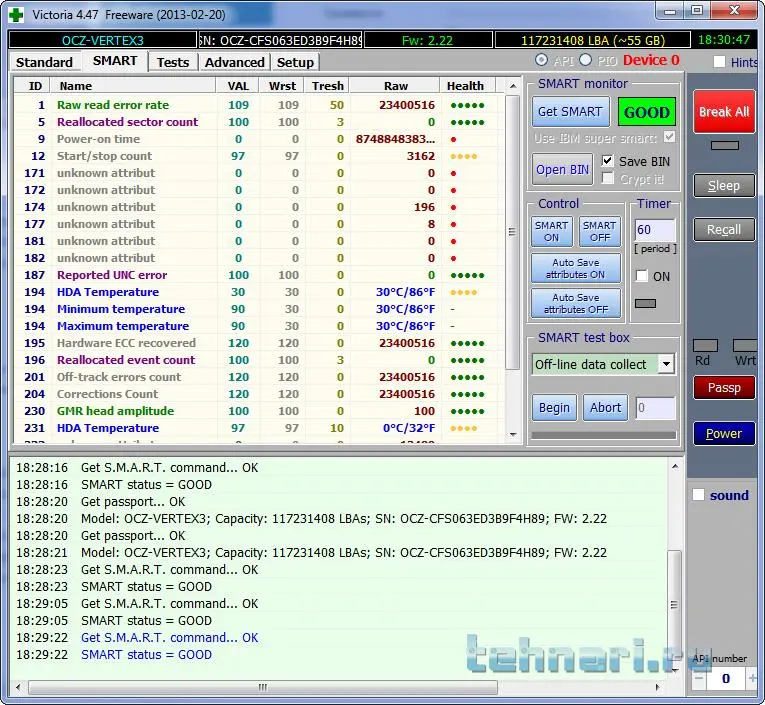
Task: Click the Abort test button
Action: (x=605, y=407)
